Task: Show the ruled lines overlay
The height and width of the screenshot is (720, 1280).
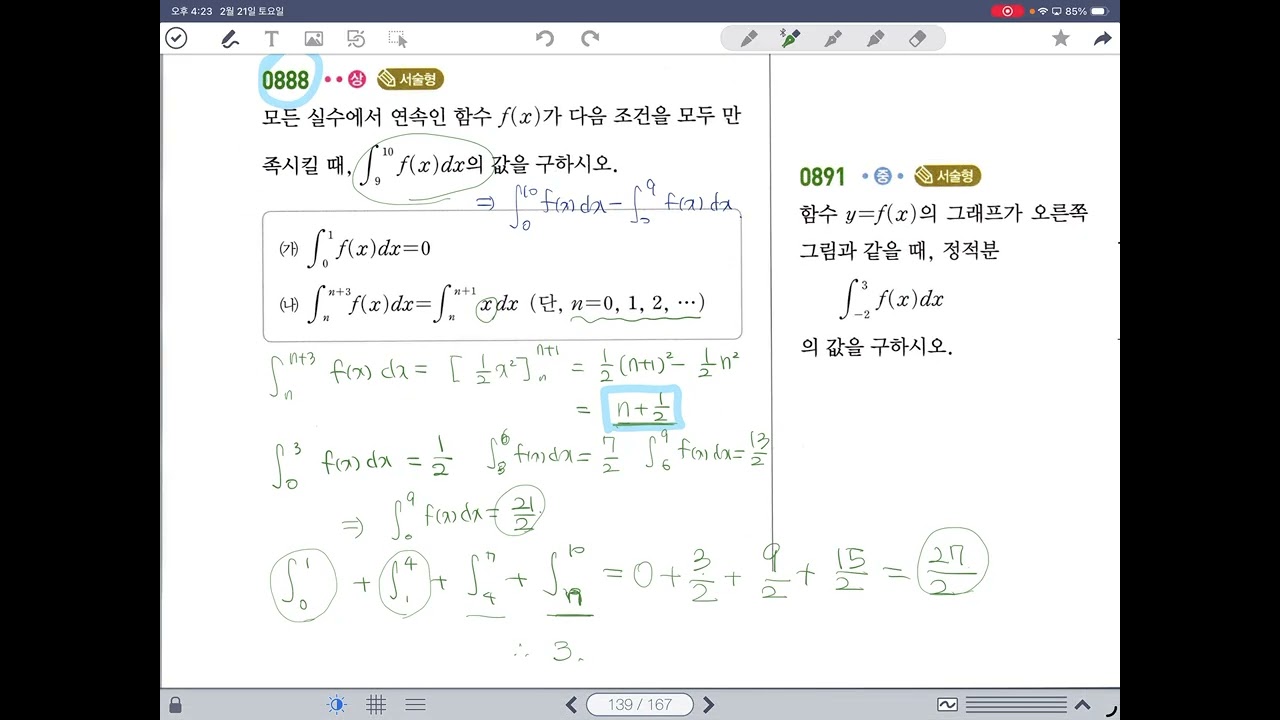Action: [416, 705]
